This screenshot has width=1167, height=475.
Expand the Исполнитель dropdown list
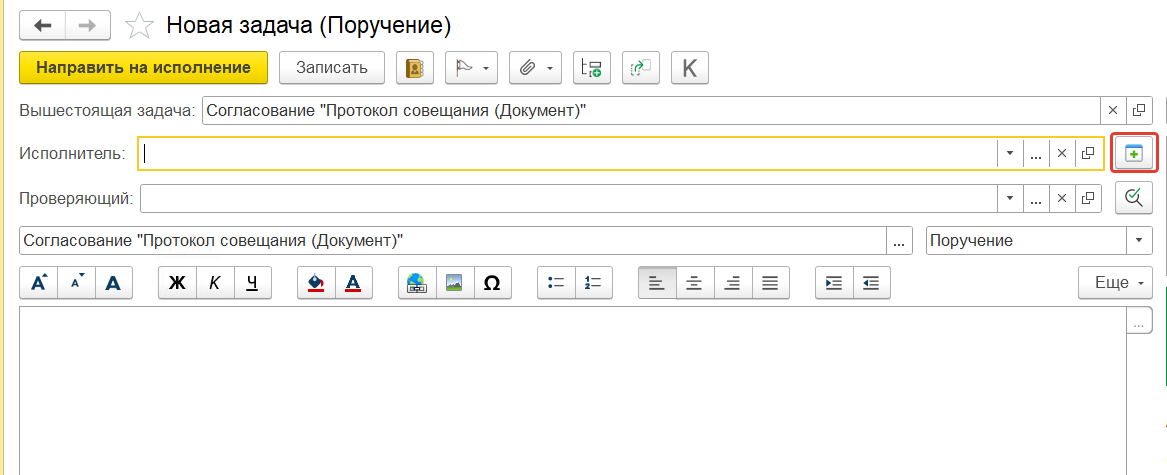[1010, 154]
